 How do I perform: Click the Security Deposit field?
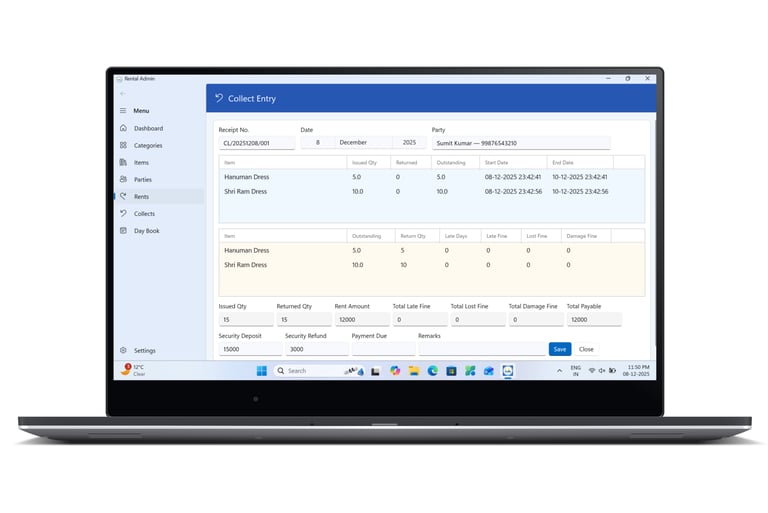pos(250,349)
